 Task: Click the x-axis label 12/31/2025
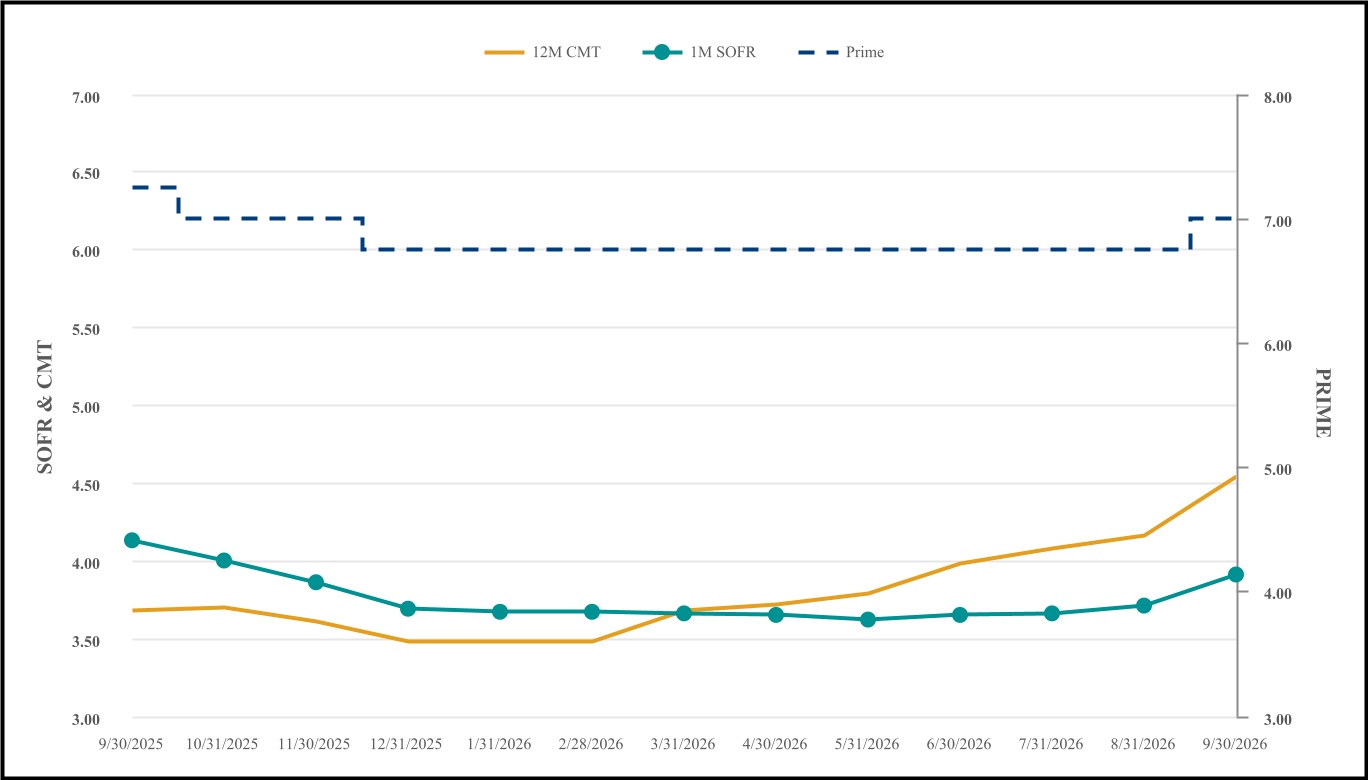tap(406, 744)
